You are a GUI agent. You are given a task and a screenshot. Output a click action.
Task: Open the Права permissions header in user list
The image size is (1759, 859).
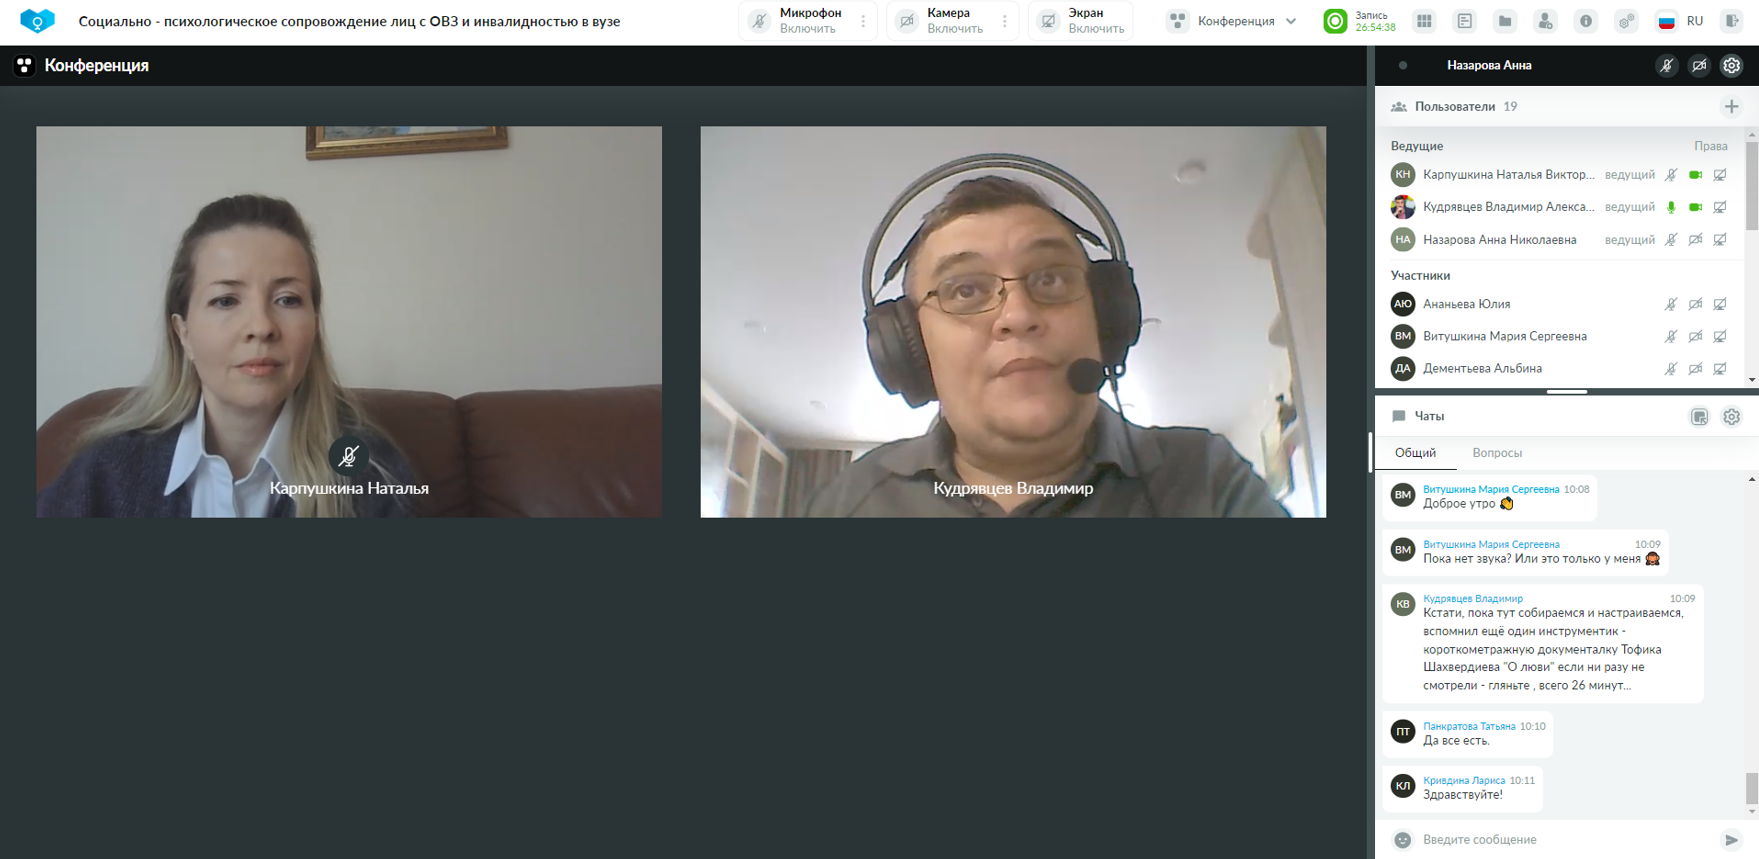(x=1710, y=146)
